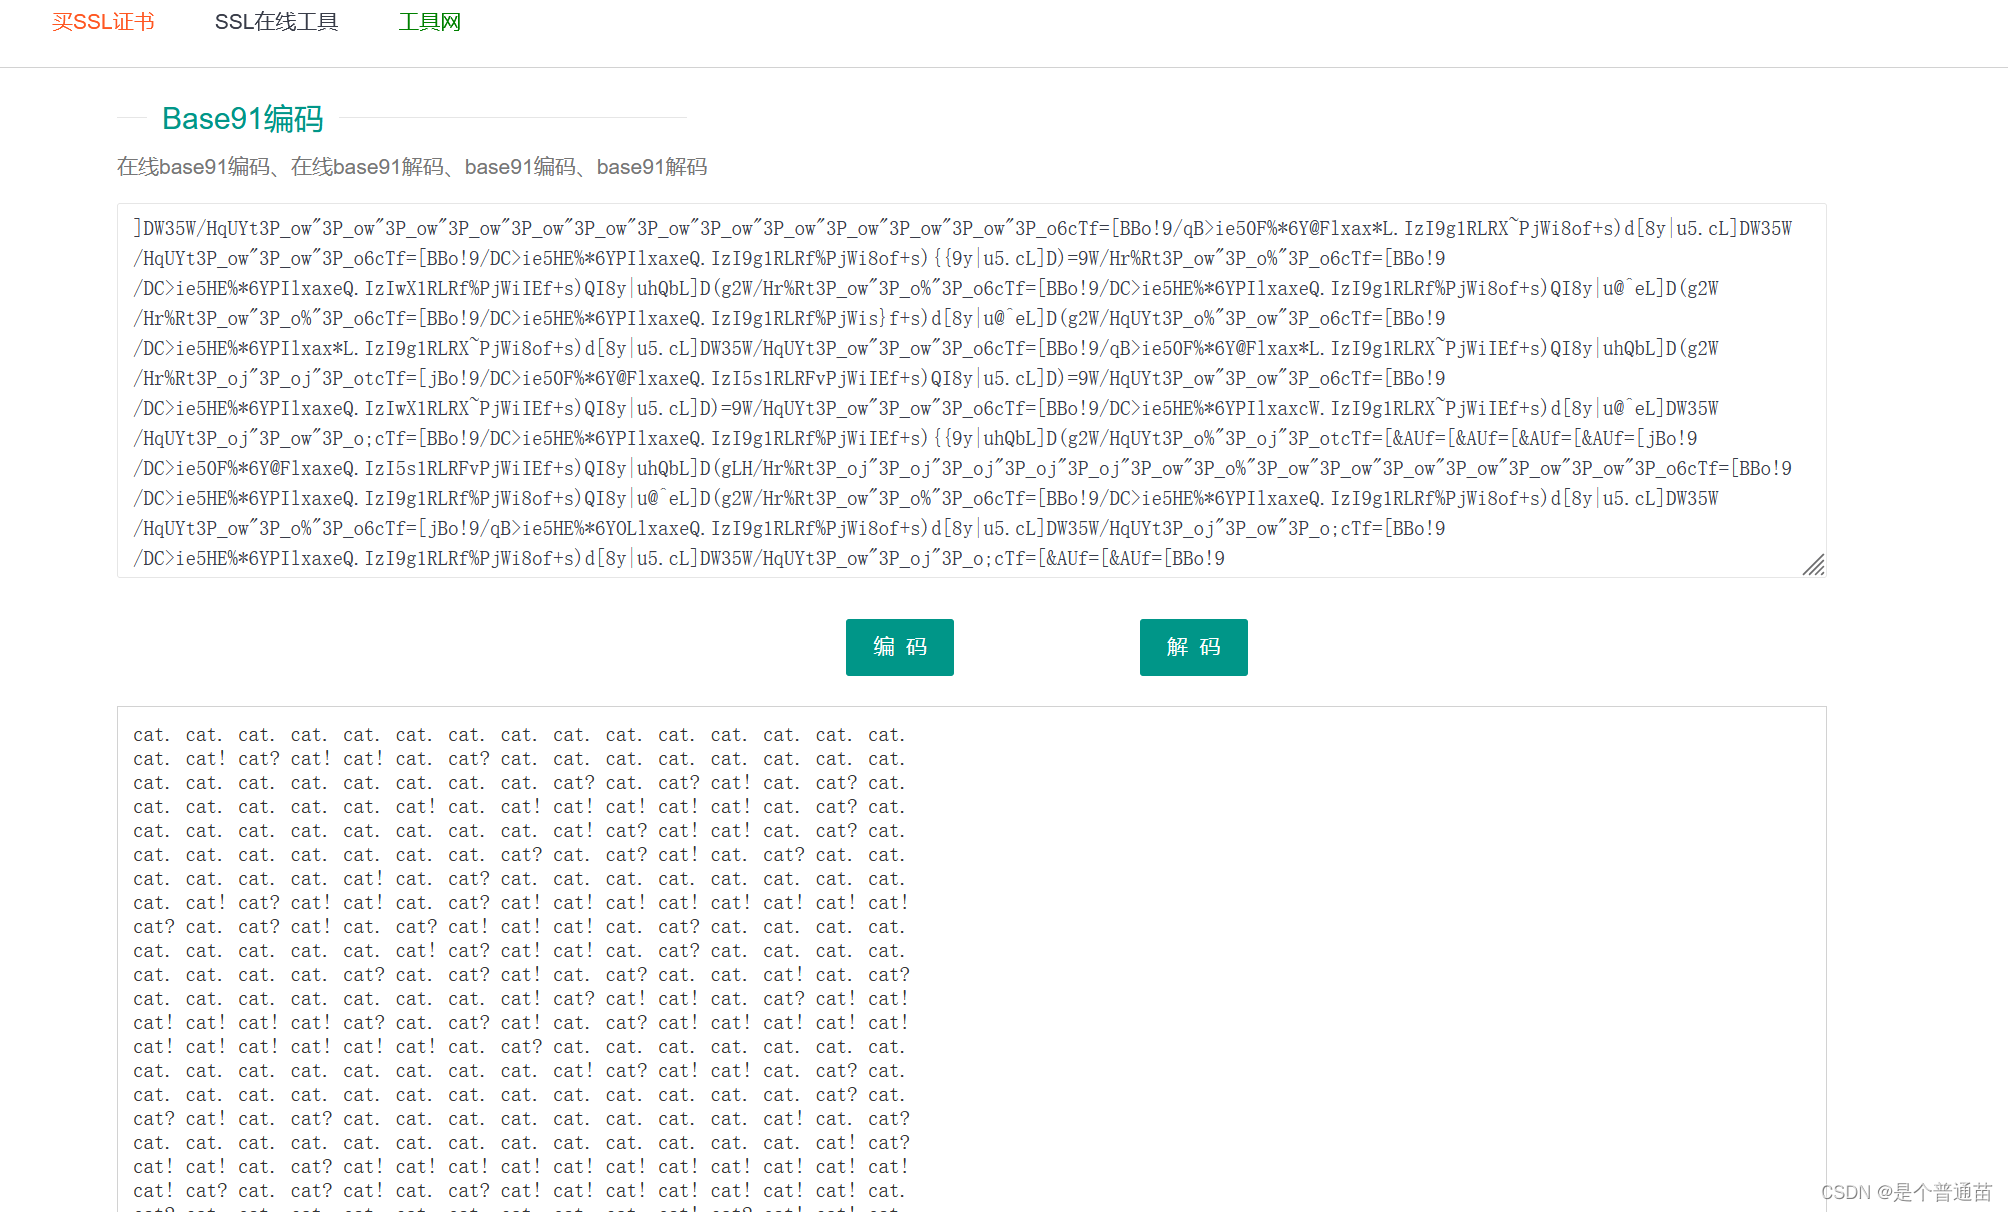Screen dimensions: 2008x1212
Task: Place cursor in last input line ending [&AUf=[BBo!9
Action: point(680,559)
